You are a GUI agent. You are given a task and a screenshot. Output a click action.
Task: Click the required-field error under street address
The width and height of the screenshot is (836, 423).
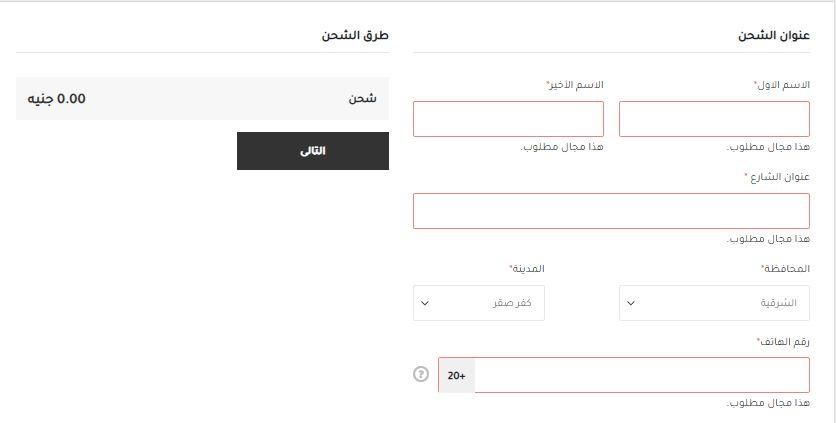pos(768,239)
